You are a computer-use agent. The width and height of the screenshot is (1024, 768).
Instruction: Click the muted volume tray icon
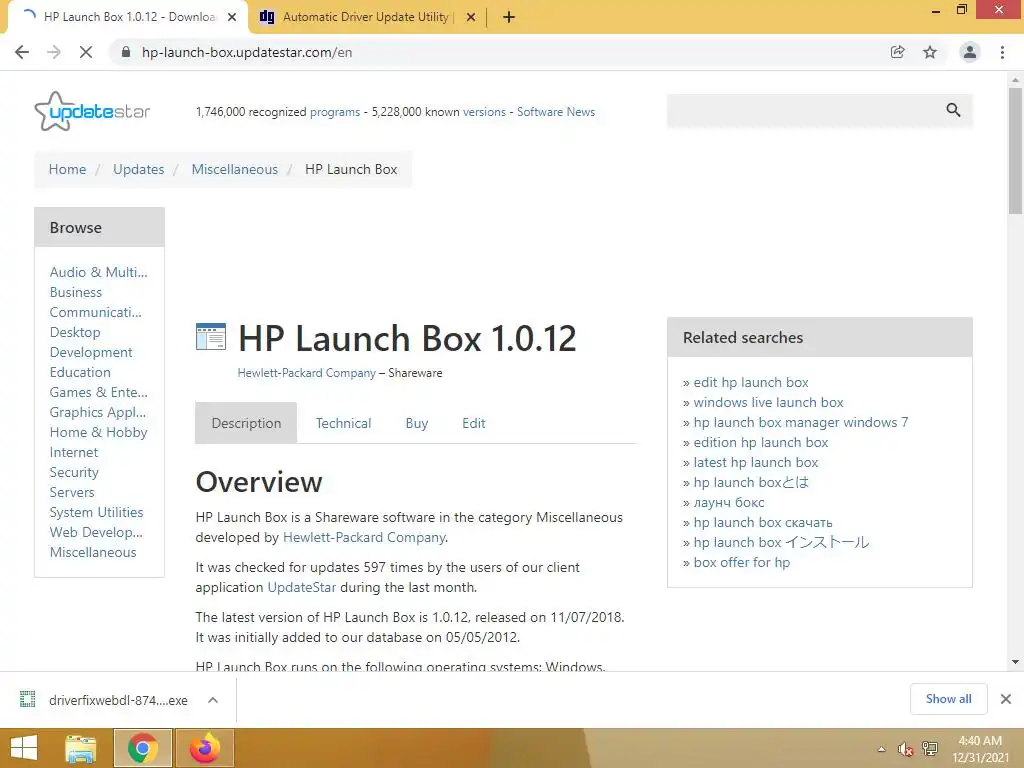tap(905, 749)
